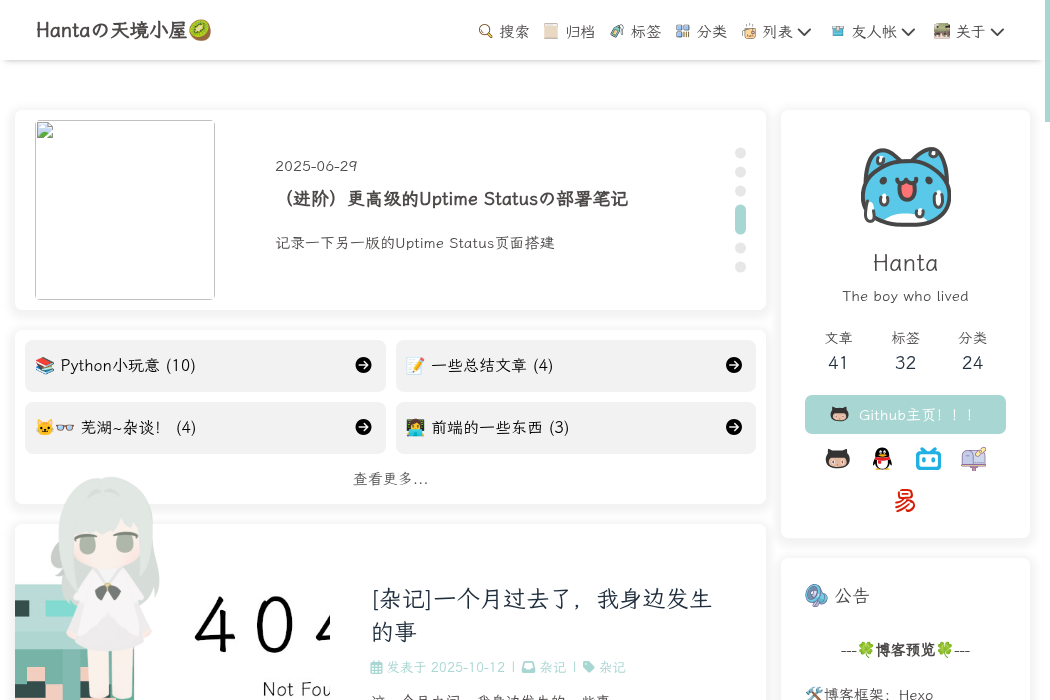Open the 一个月过去了 post title
This screenshot has height=700, width=1050.
pos(541,615)
